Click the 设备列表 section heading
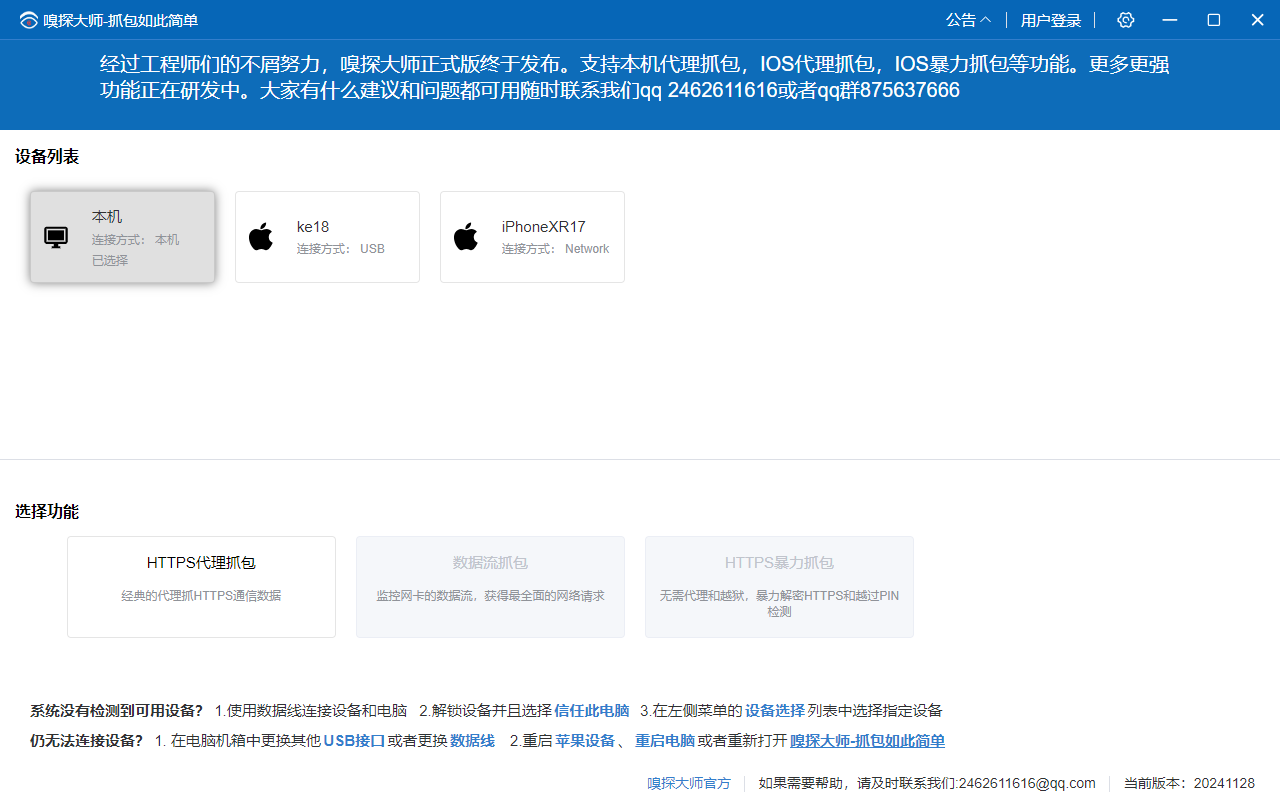This screenshot has width=1280, height=800. coord(47,156)
